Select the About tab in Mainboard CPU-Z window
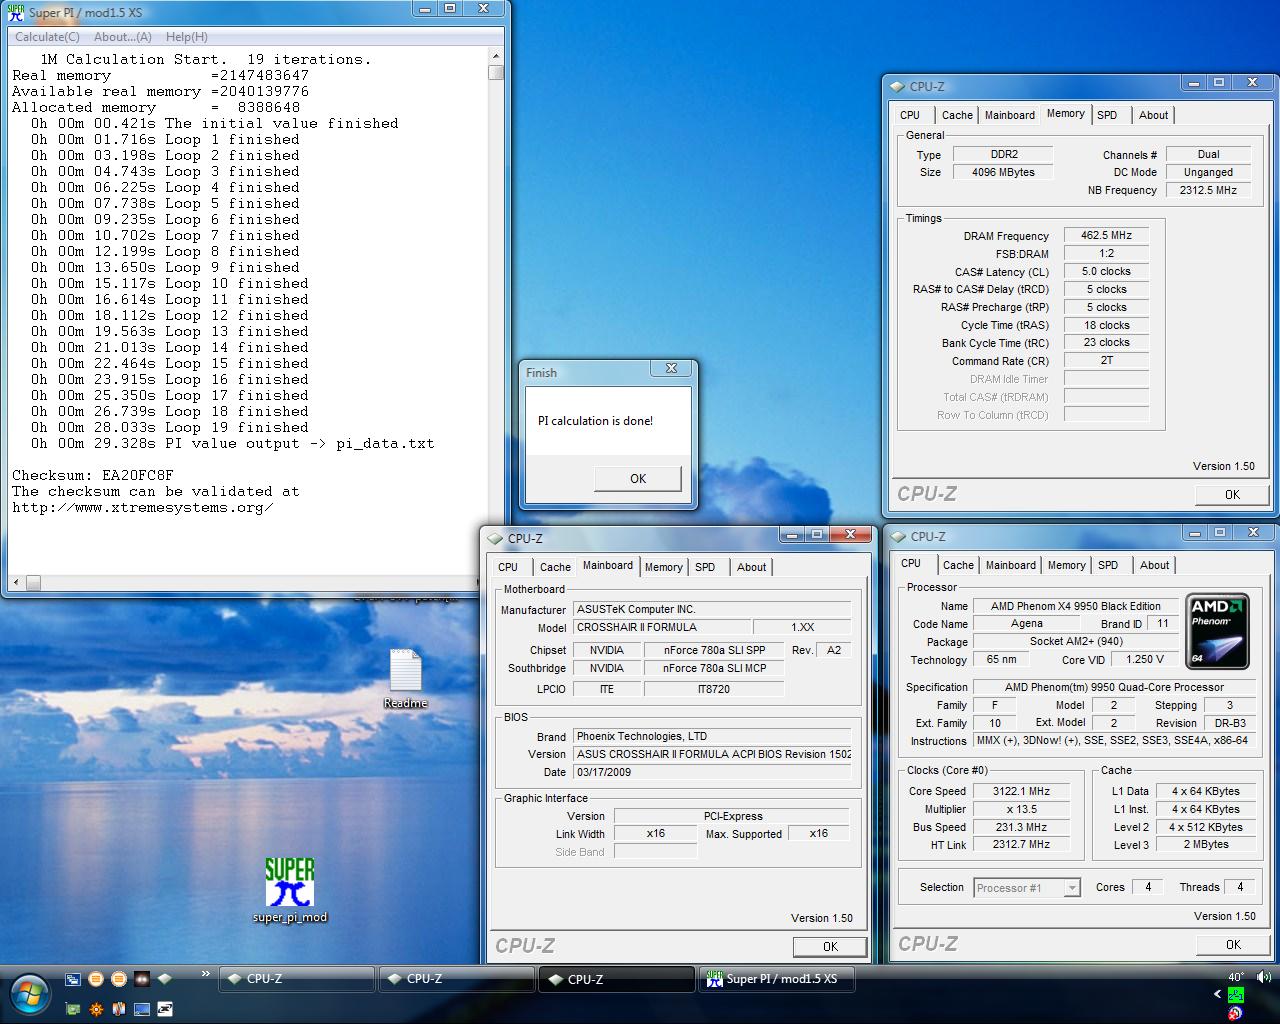The image size is (1280, 1024). tap(751, 567)
